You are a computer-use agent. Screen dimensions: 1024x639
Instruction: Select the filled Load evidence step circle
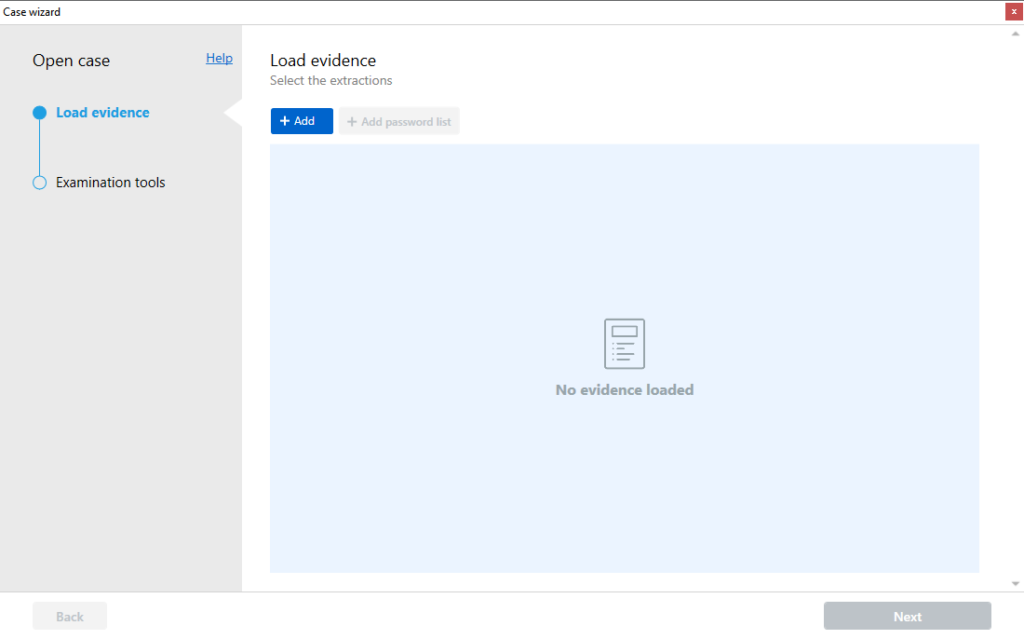click(40, 113)
